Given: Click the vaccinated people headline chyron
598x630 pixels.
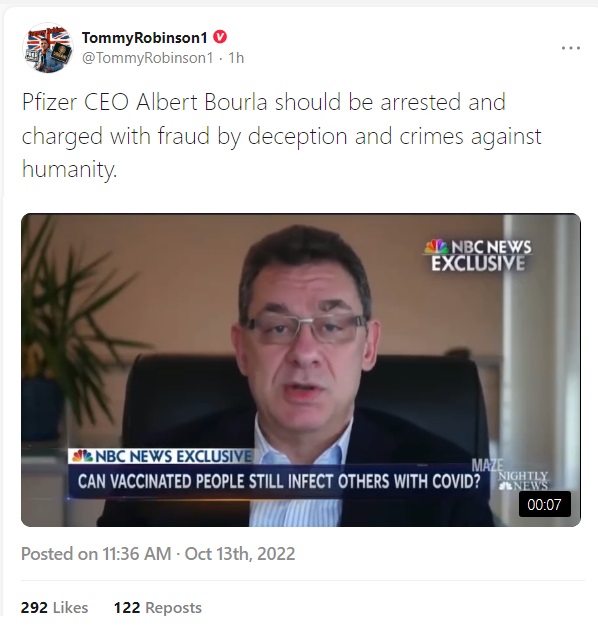Looking at the screenshot, I should coord(279,481).
